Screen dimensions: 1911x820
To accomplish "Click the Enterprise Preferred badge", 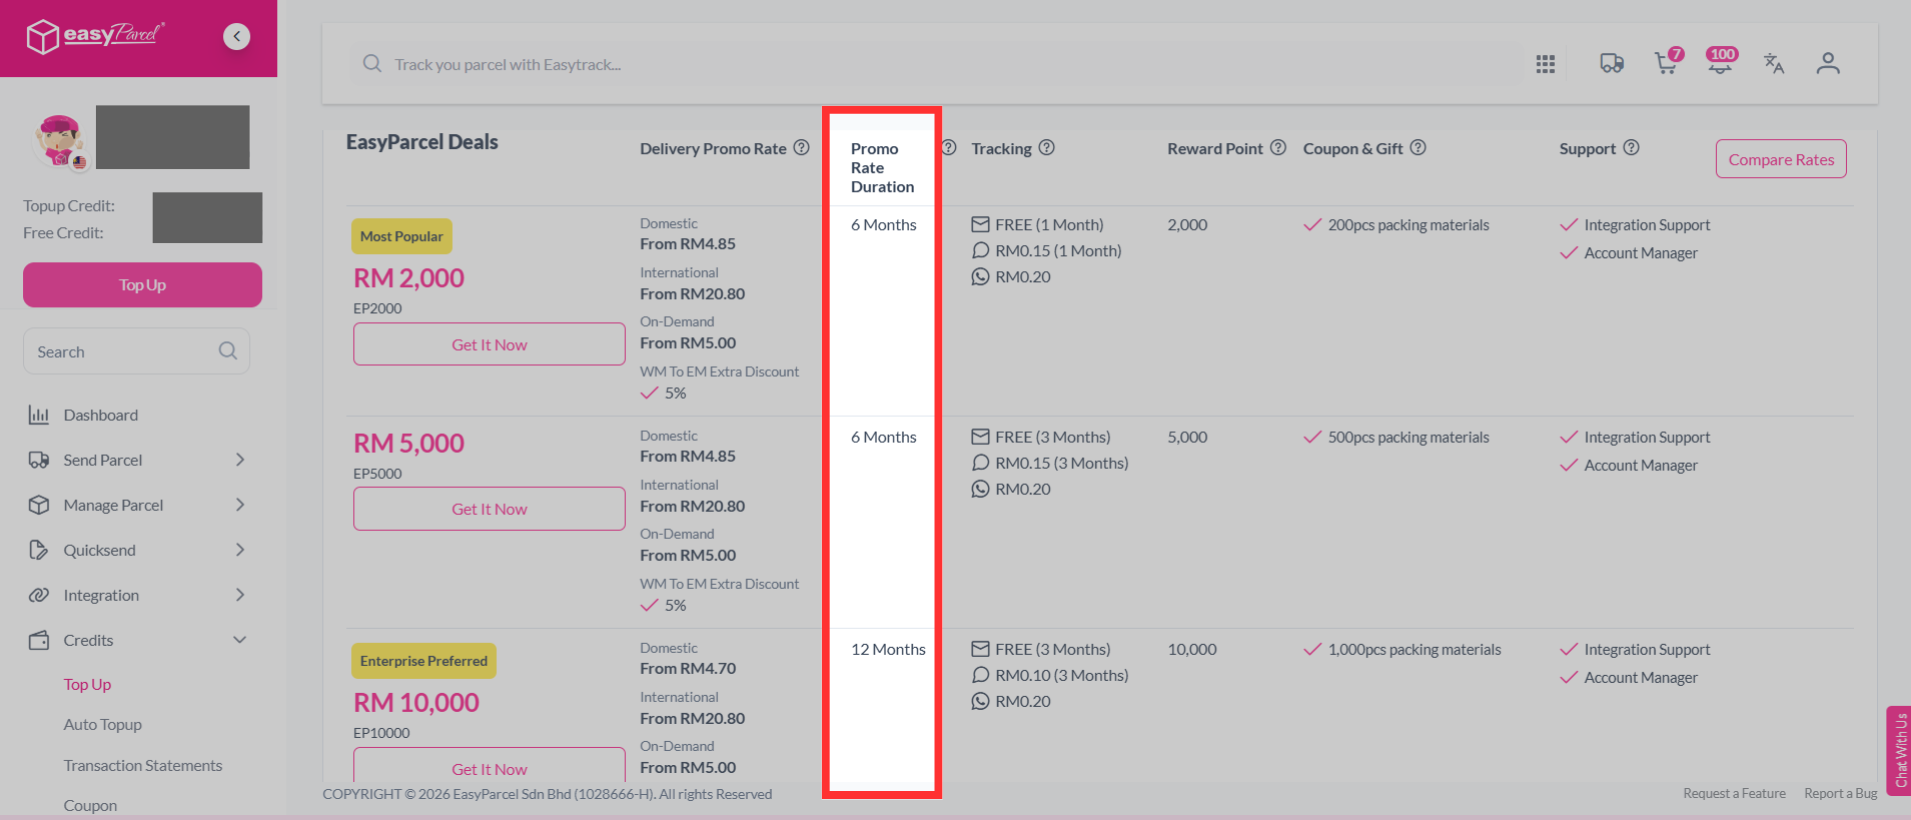I will tap(424, 661).
